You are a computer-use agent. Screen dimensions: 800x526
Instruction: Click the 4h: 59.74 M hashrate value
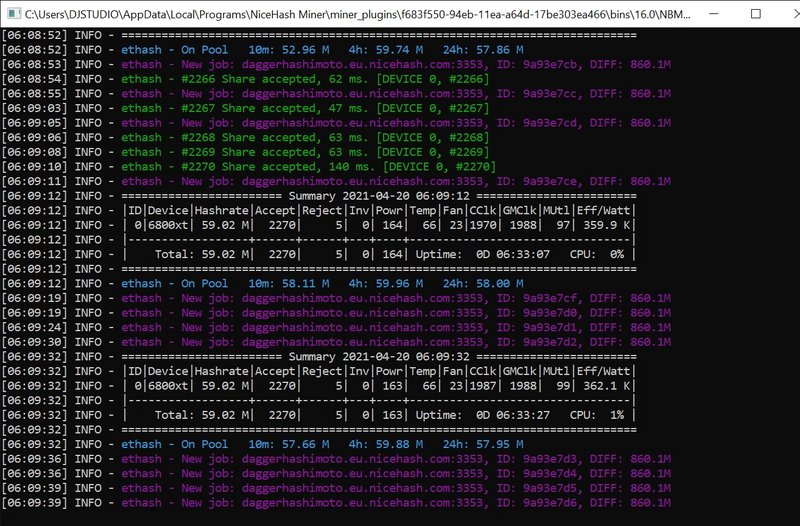click(386, 50)
